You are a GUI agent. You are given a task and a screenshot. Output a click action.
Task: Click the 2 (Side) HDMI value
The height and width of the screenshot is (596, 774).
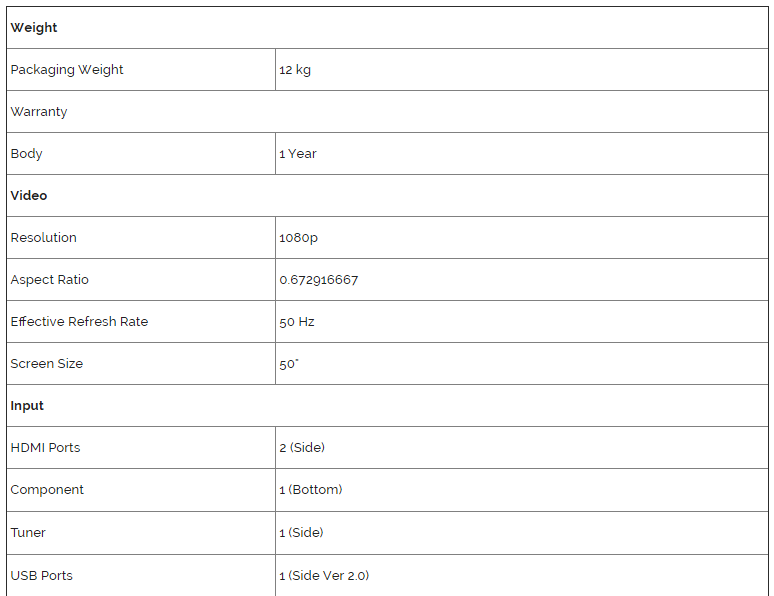[x=302, y=448]
